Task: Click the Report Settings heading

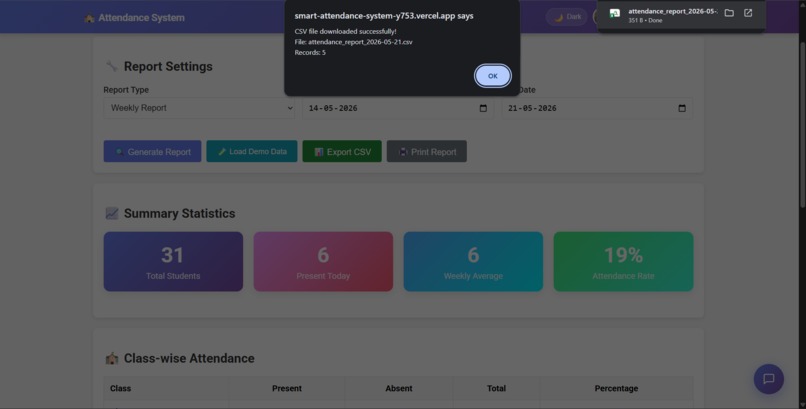Action: (x=159, y=66)
